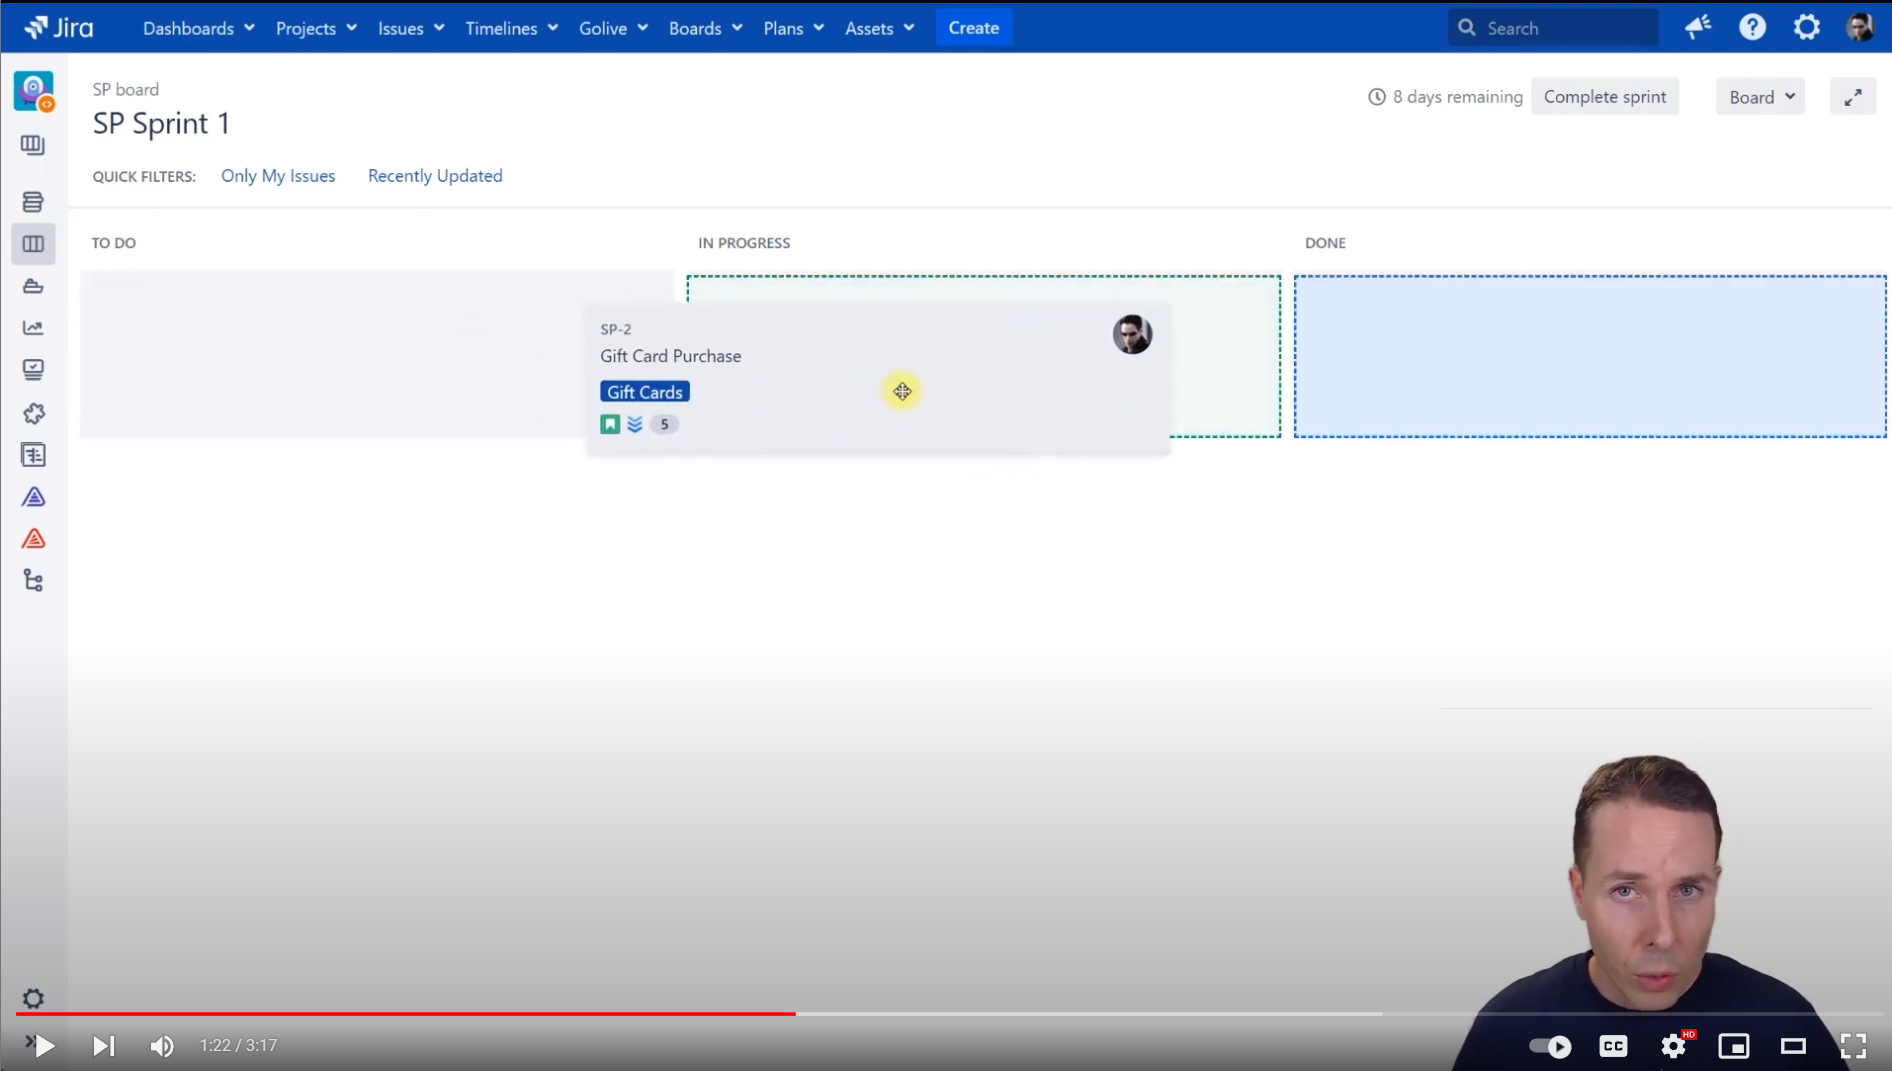
Task: Open Jira administration gear in header
Action: [x=1806, y=27]
